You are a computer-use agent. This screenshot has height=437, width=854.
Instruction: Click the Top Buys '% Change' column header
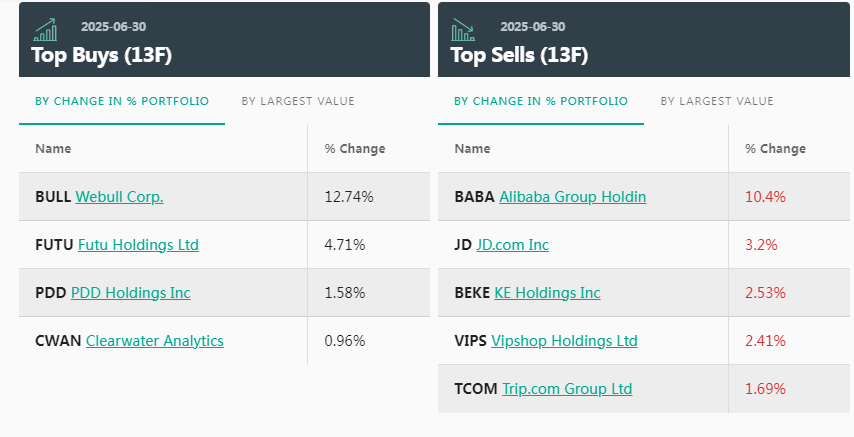click(x=355, y=149)
